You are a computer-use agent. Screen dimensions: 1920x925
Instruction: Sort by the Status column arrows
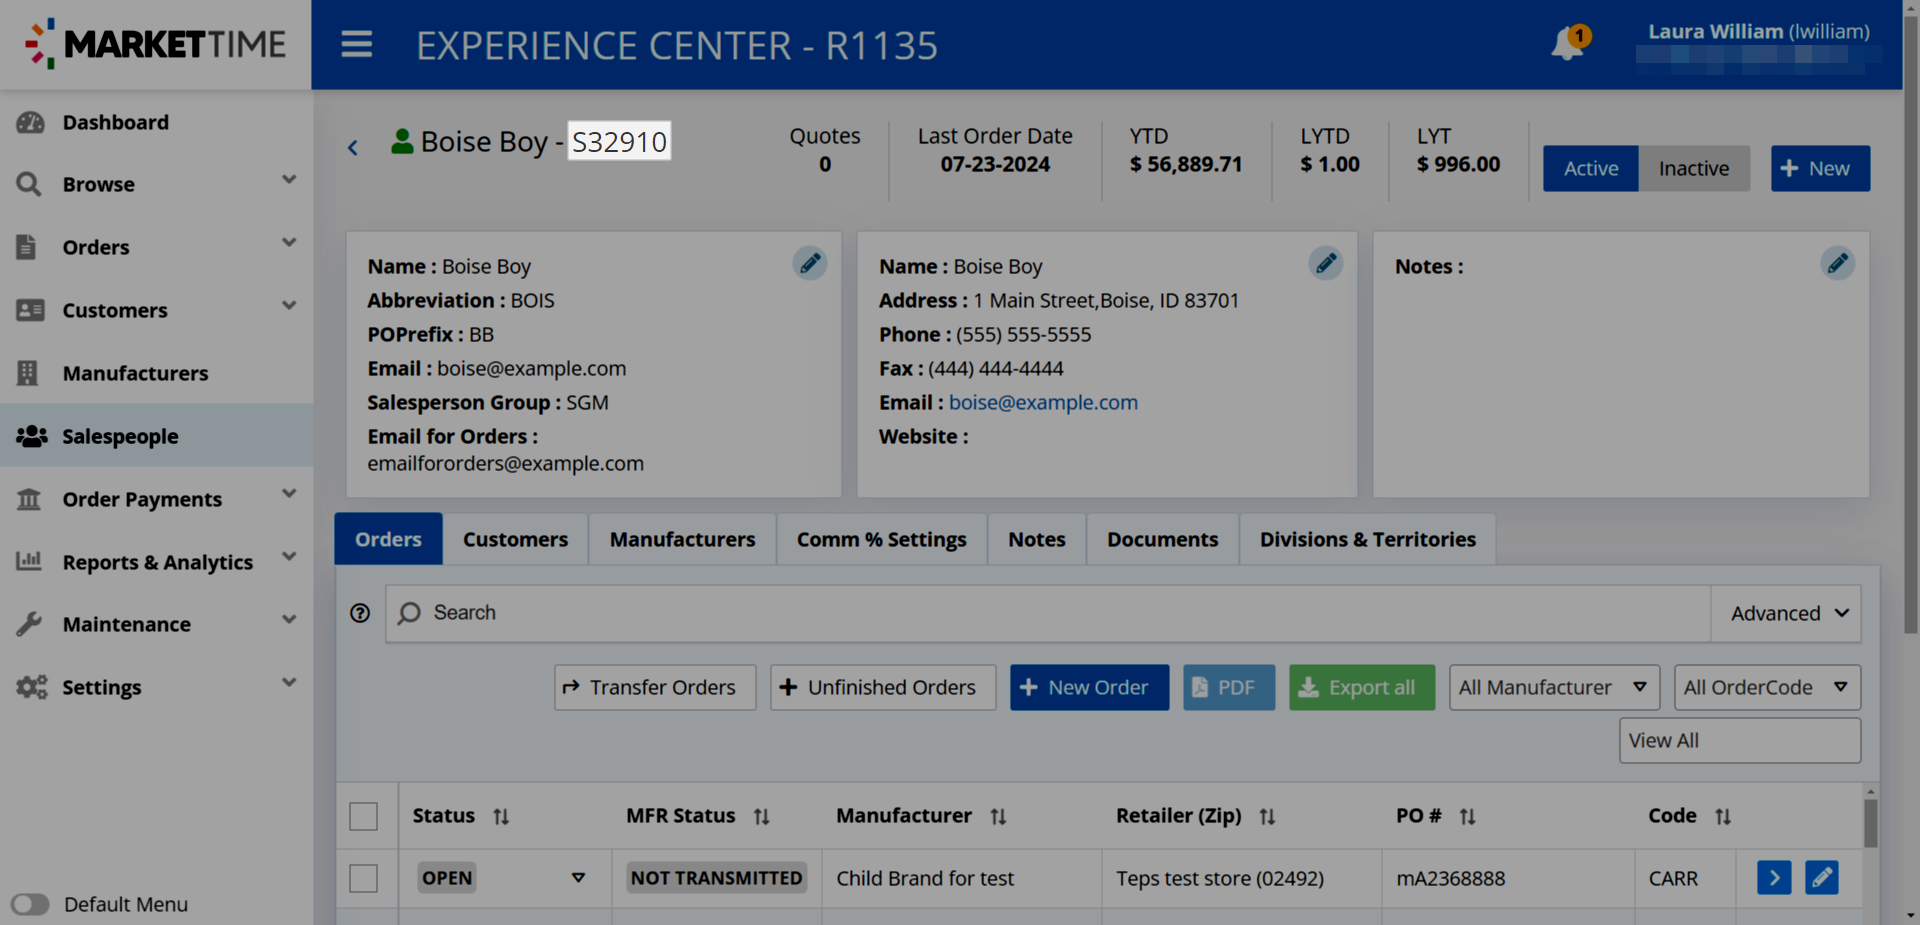click(501, 817)
